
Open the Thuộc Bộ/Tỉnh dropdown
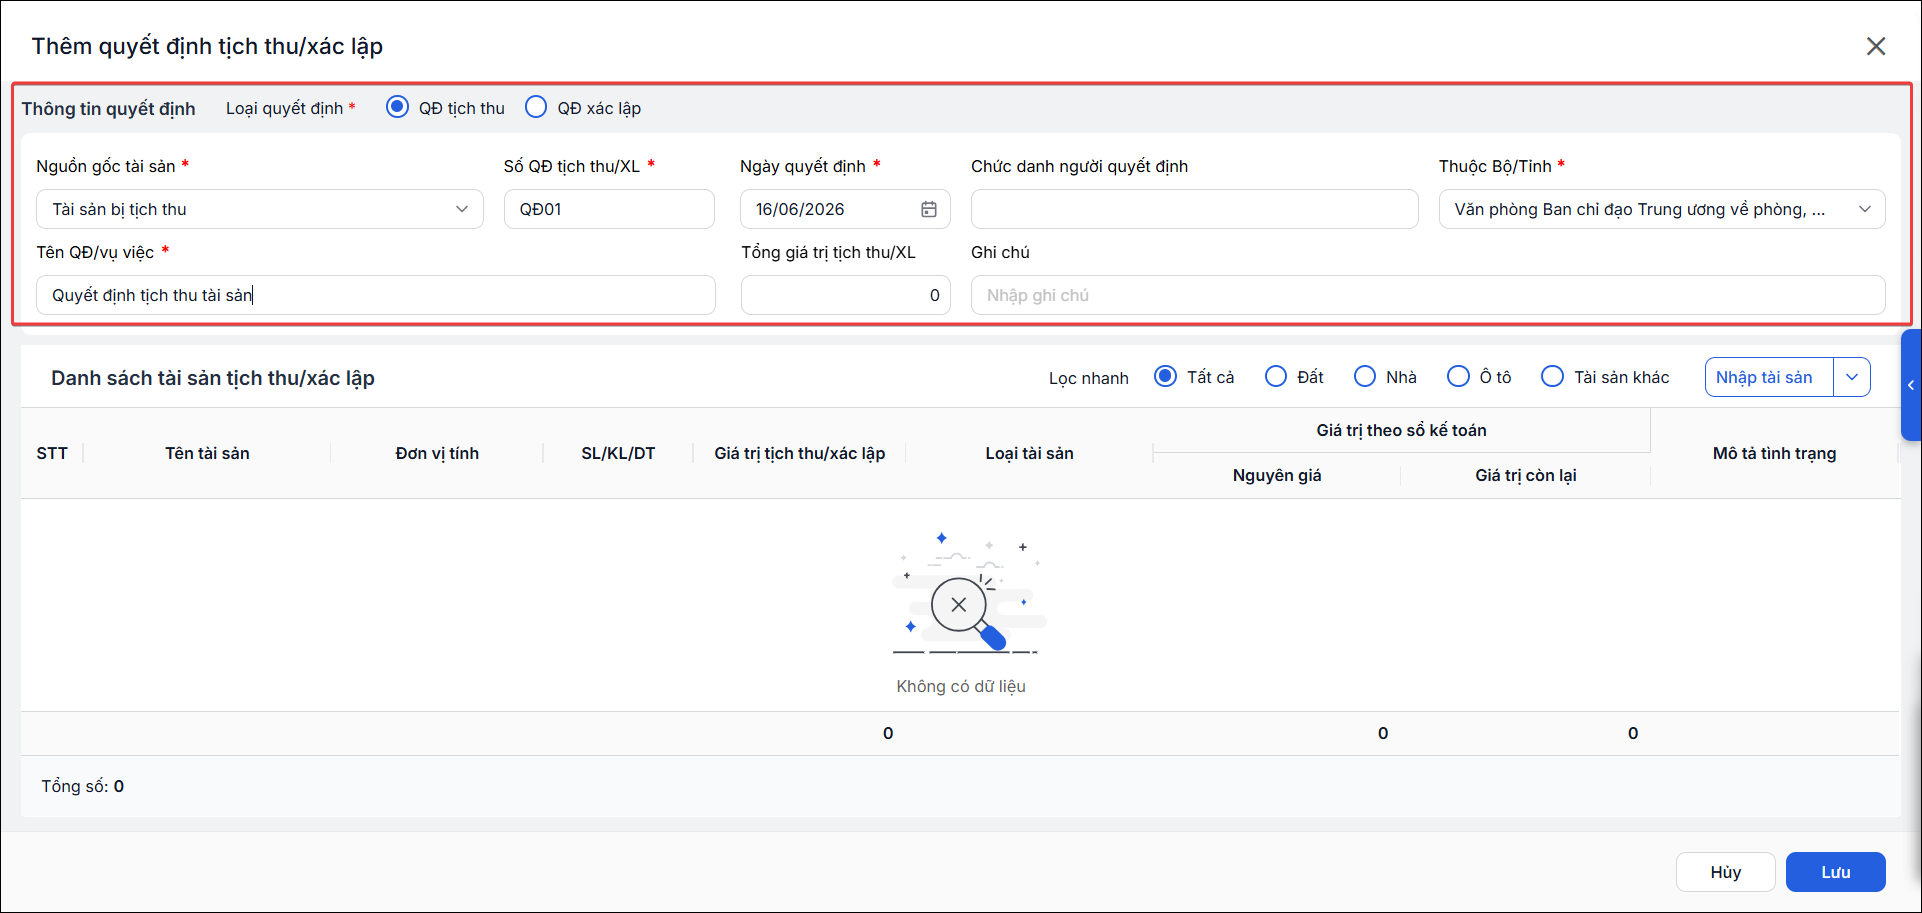pos(1662,209)
